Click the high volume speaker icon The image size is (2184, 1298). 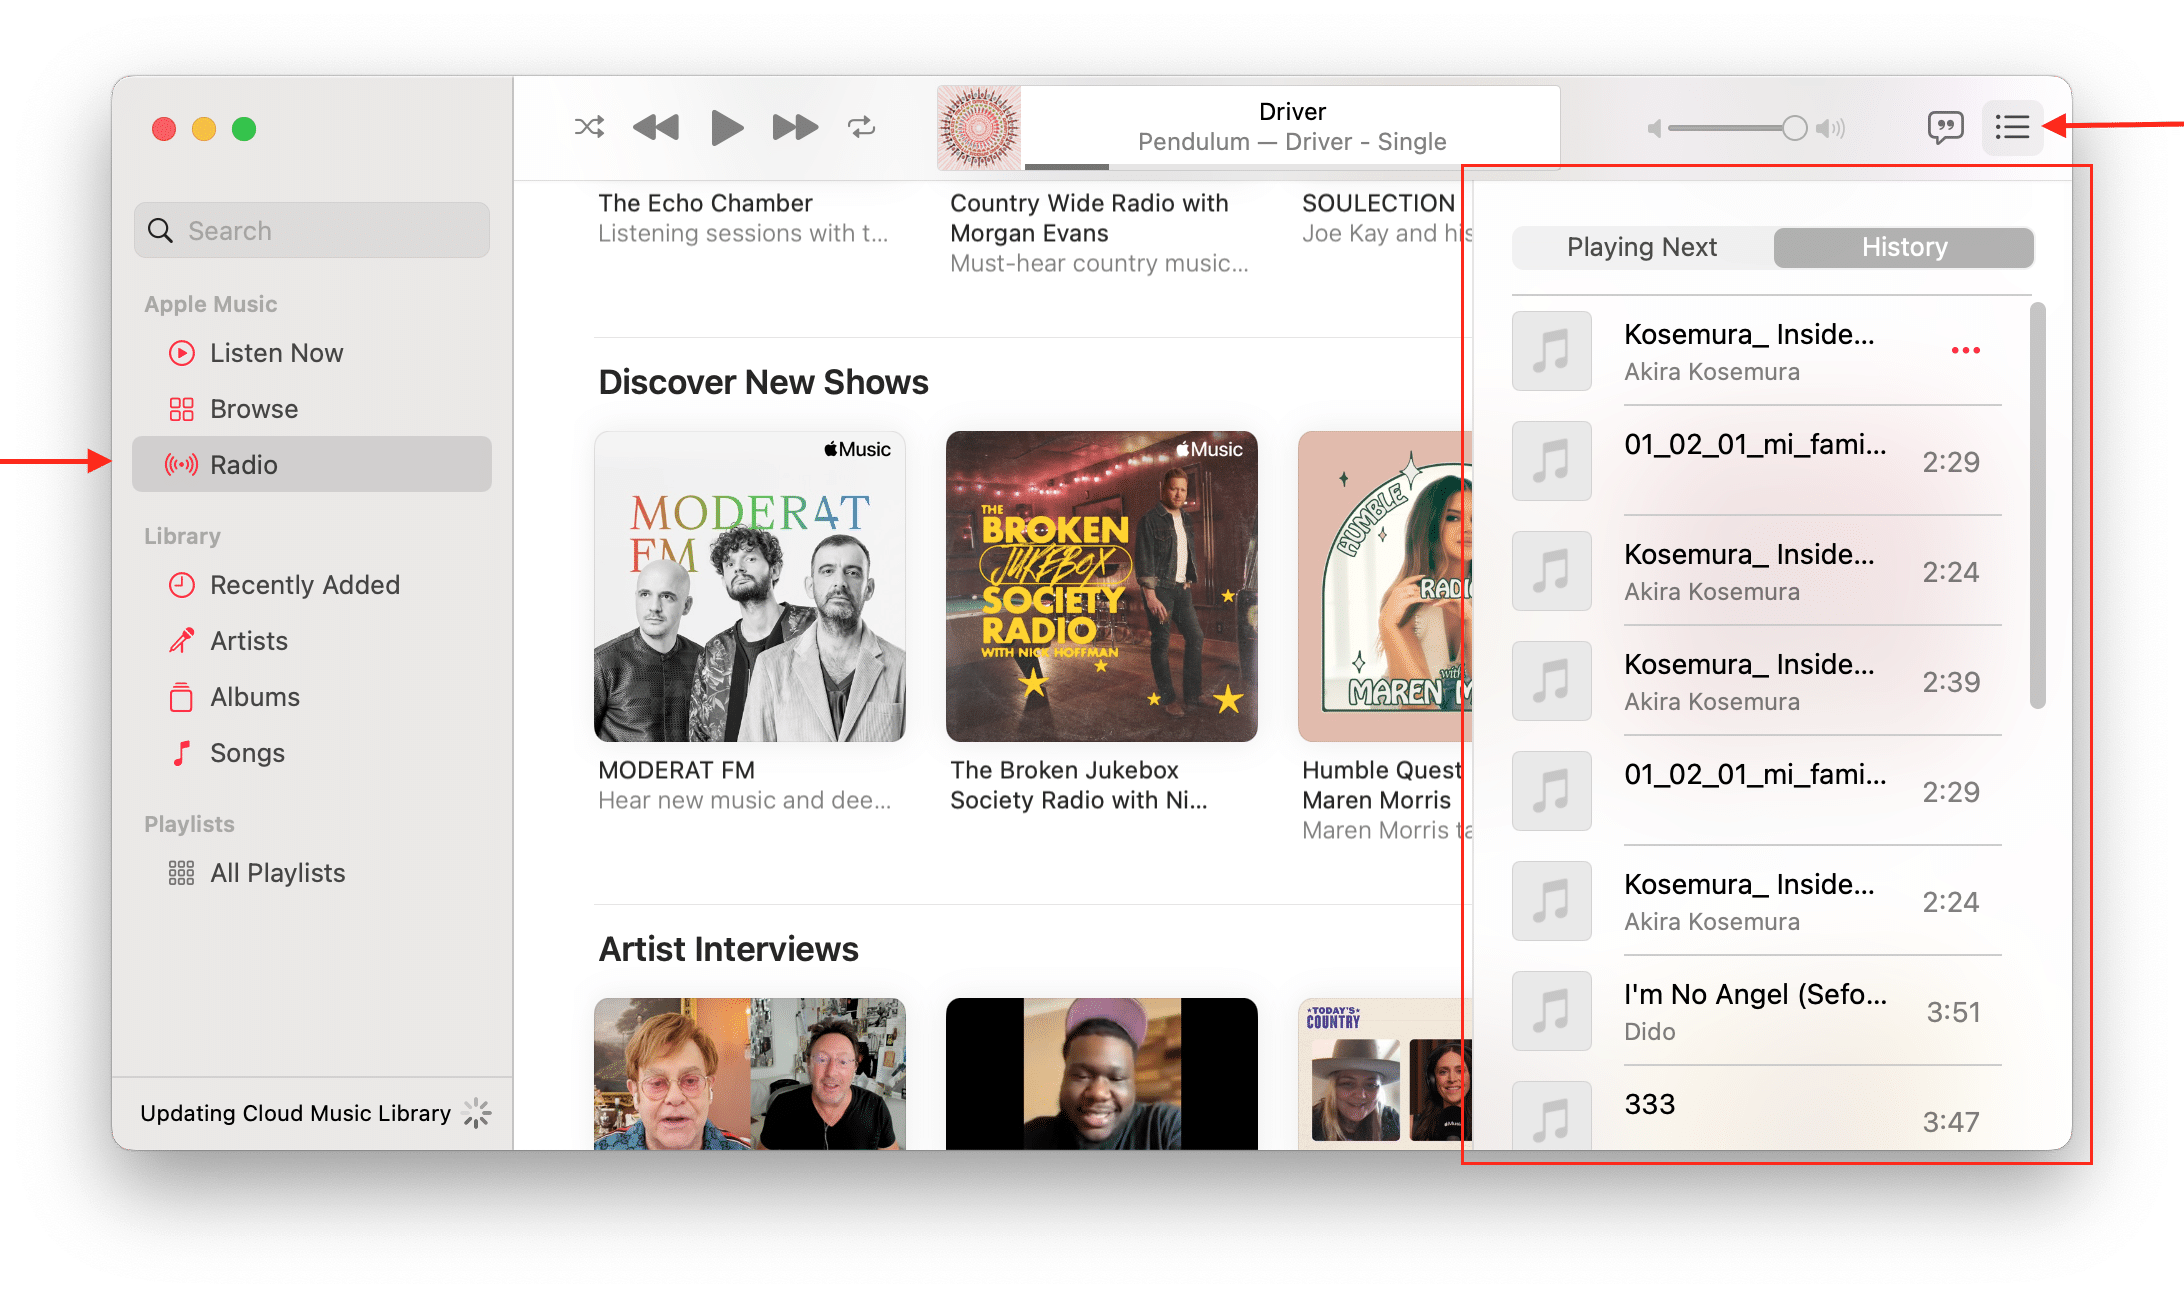coord(1830,128)
